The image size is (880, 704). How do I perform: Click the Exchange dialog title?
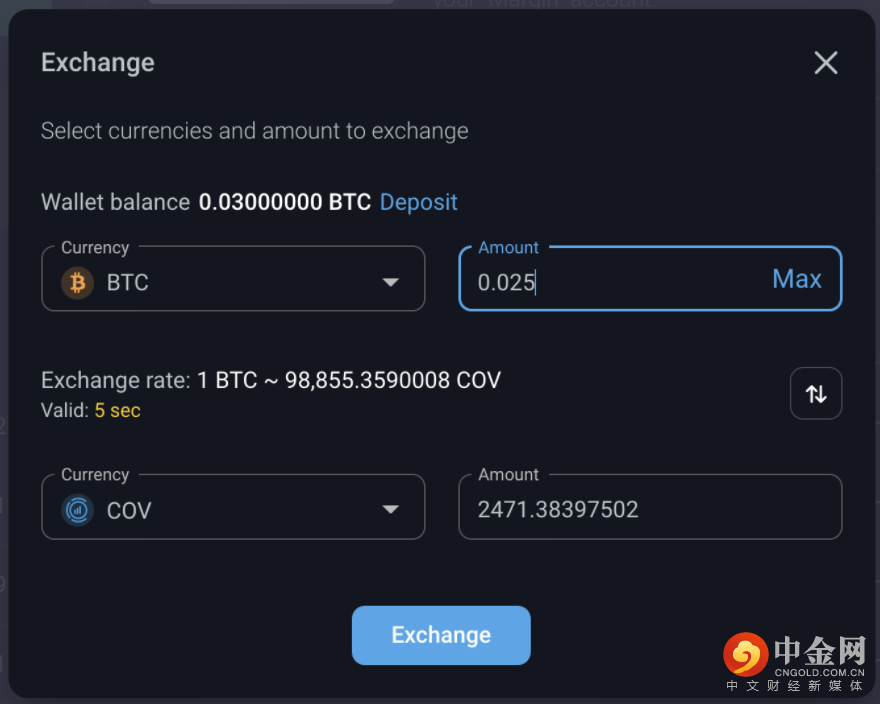98,63
